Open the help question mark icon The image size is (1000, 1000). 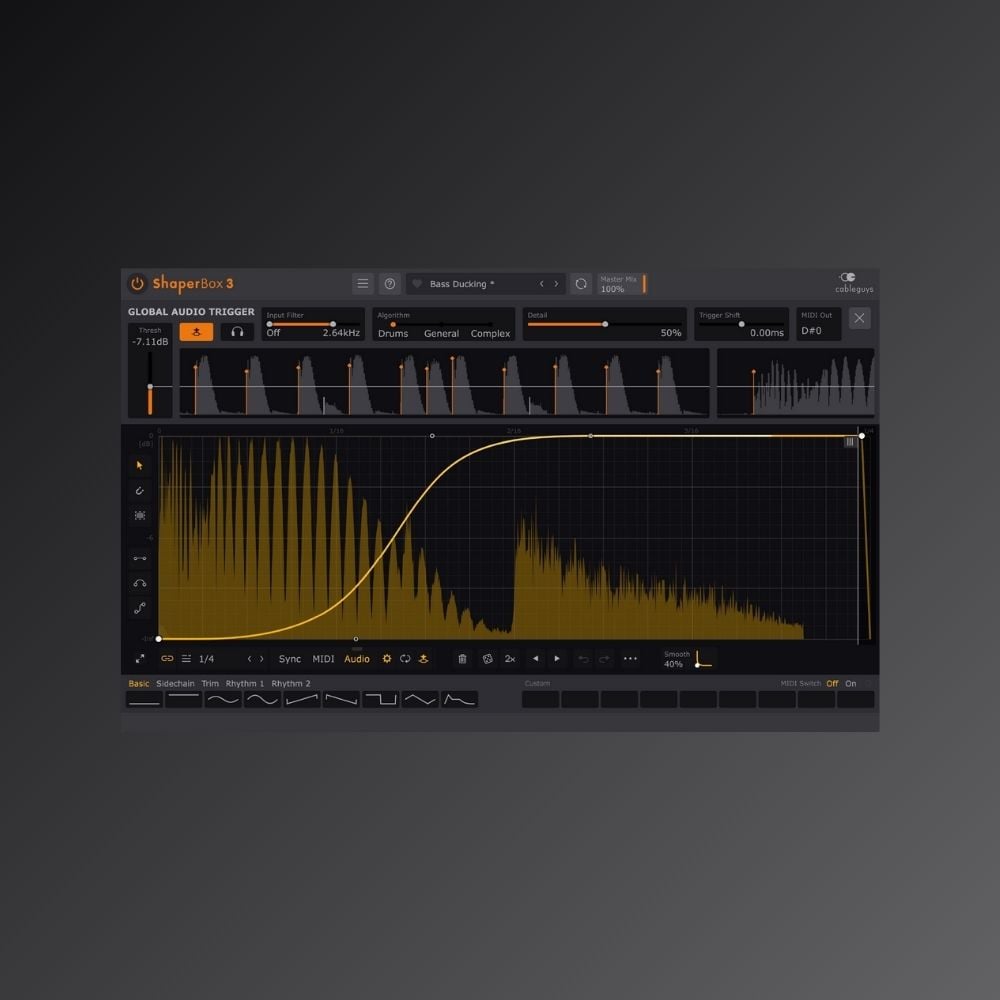pyautogui.click(x=390, y=284)
